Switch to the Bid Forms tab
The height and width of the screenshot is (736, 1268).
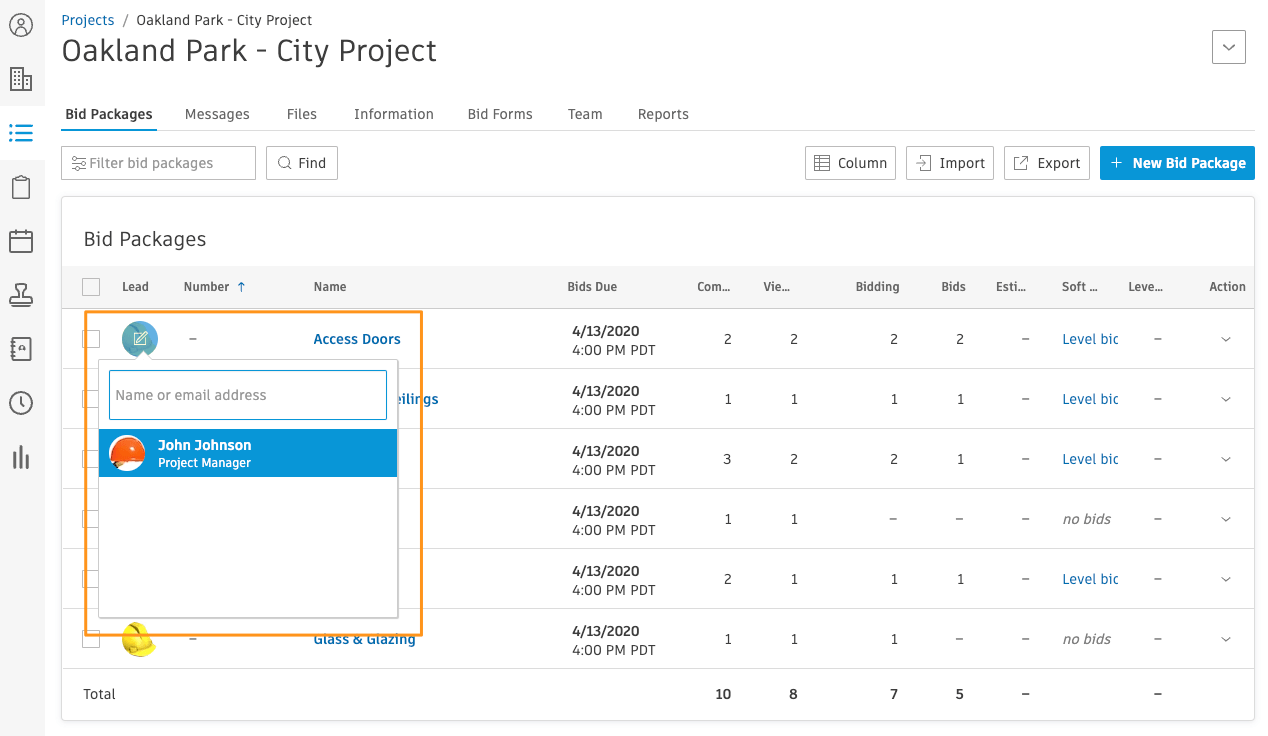pyautogui.click(x=500, y=114)
